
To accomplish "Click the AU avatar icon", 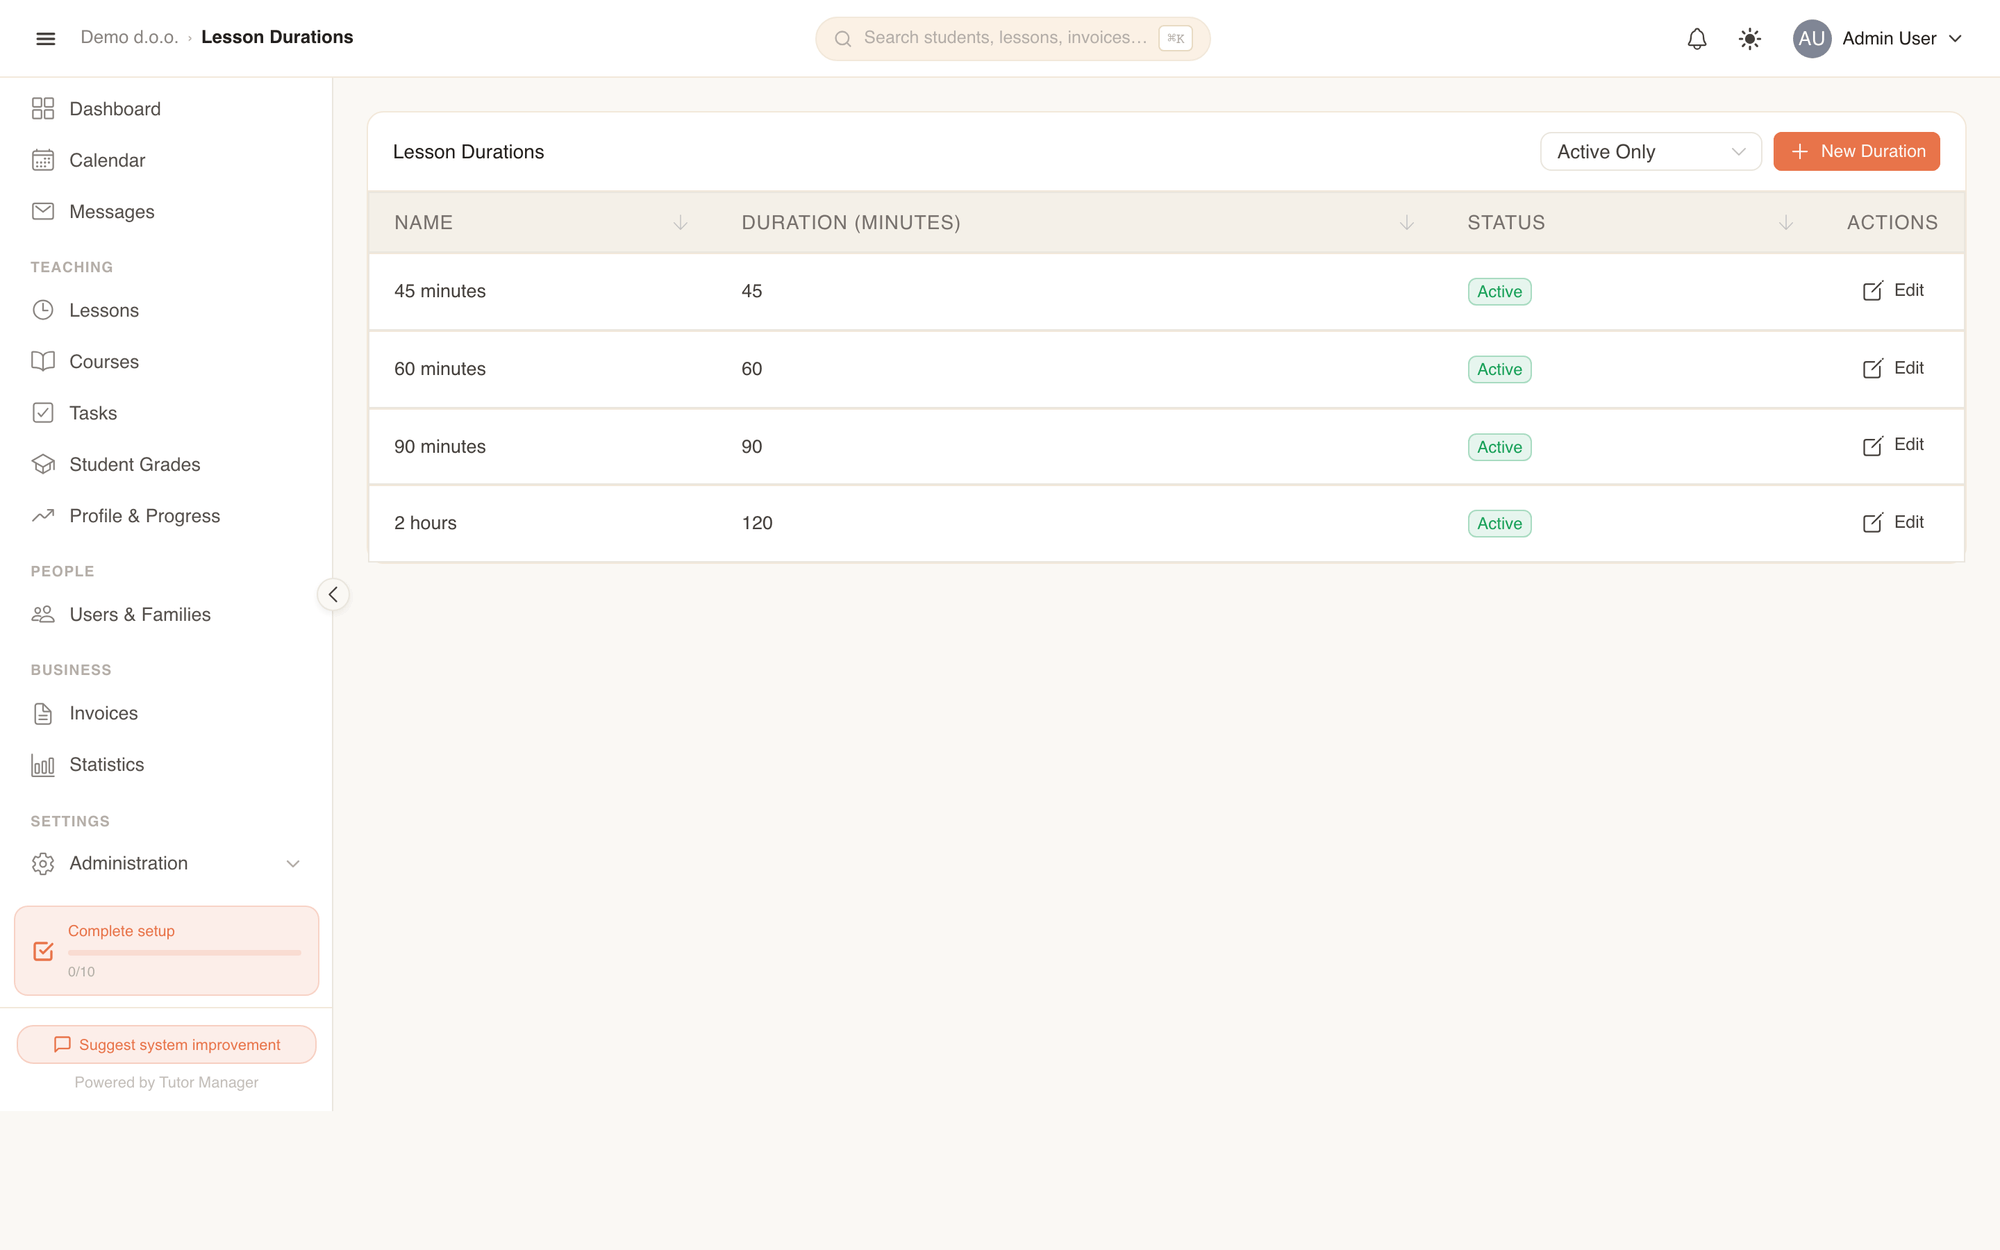I will [x=1811, y=38].
